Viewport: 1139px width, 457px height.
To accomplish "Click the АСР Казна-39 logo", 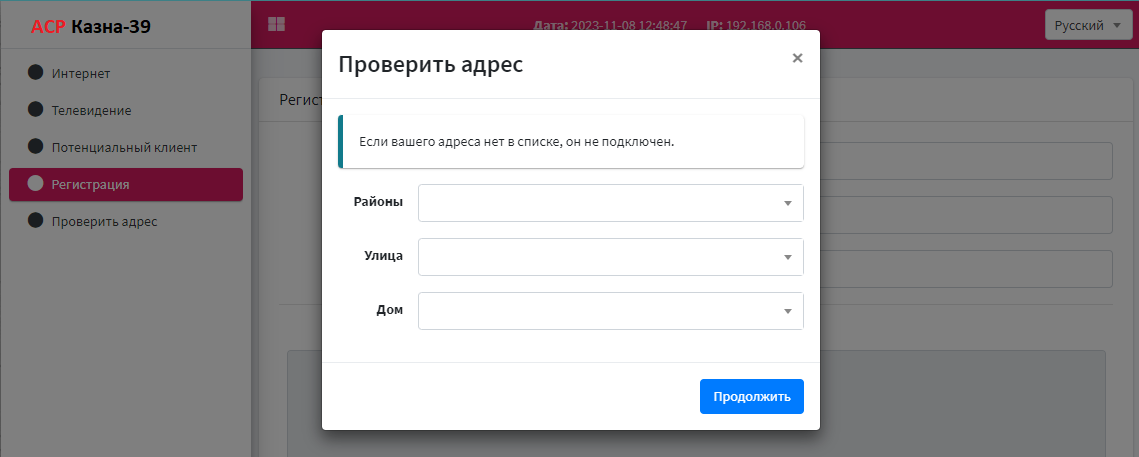I will click(91, 27).
